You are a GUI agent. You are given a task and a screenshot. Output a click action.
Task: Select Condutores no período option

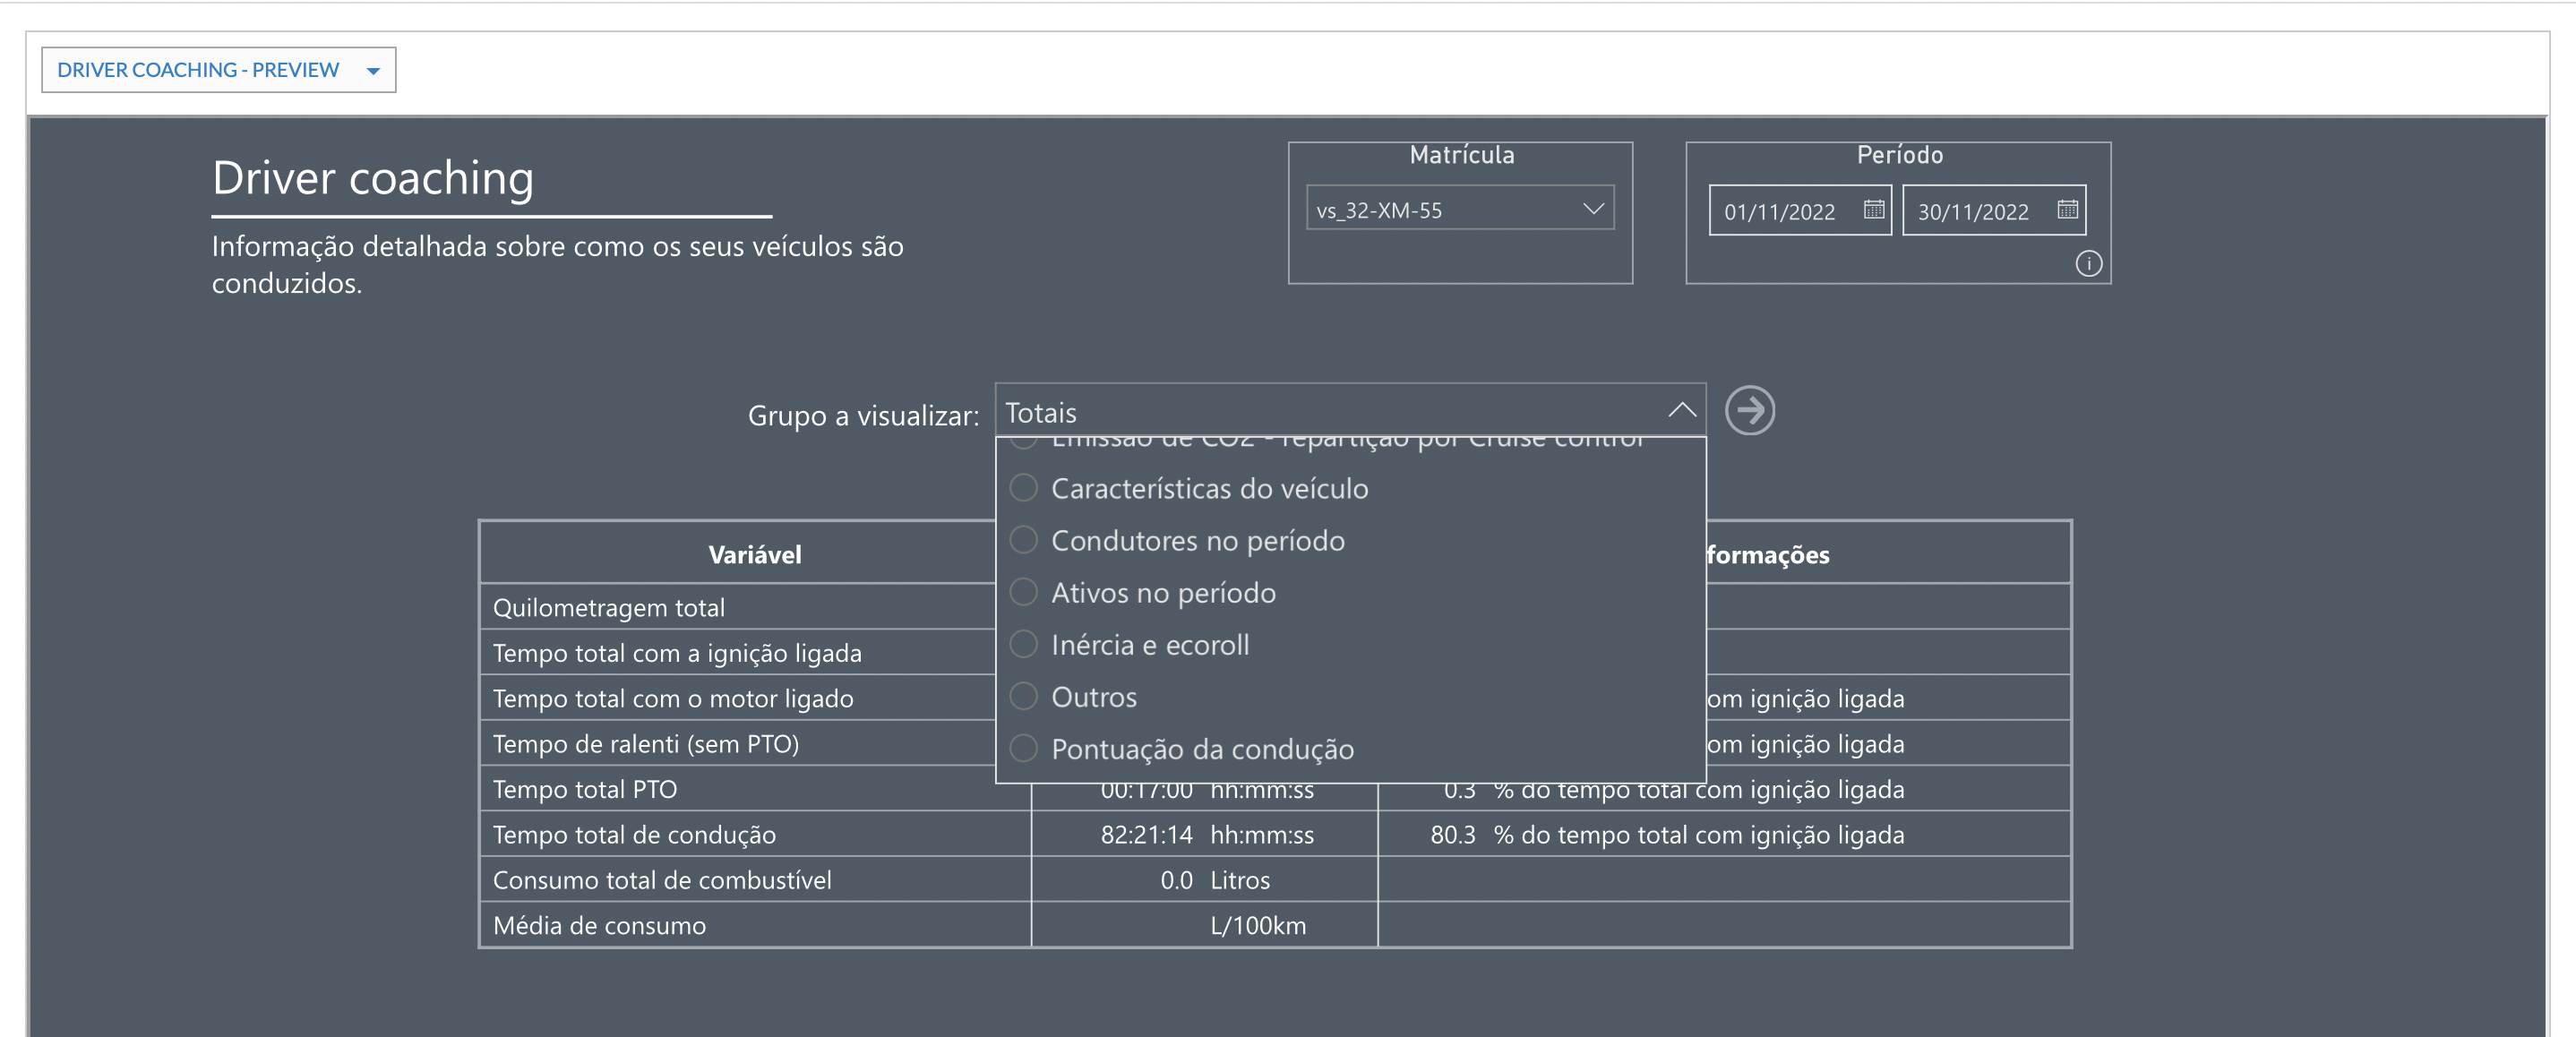coord(1179,541)
